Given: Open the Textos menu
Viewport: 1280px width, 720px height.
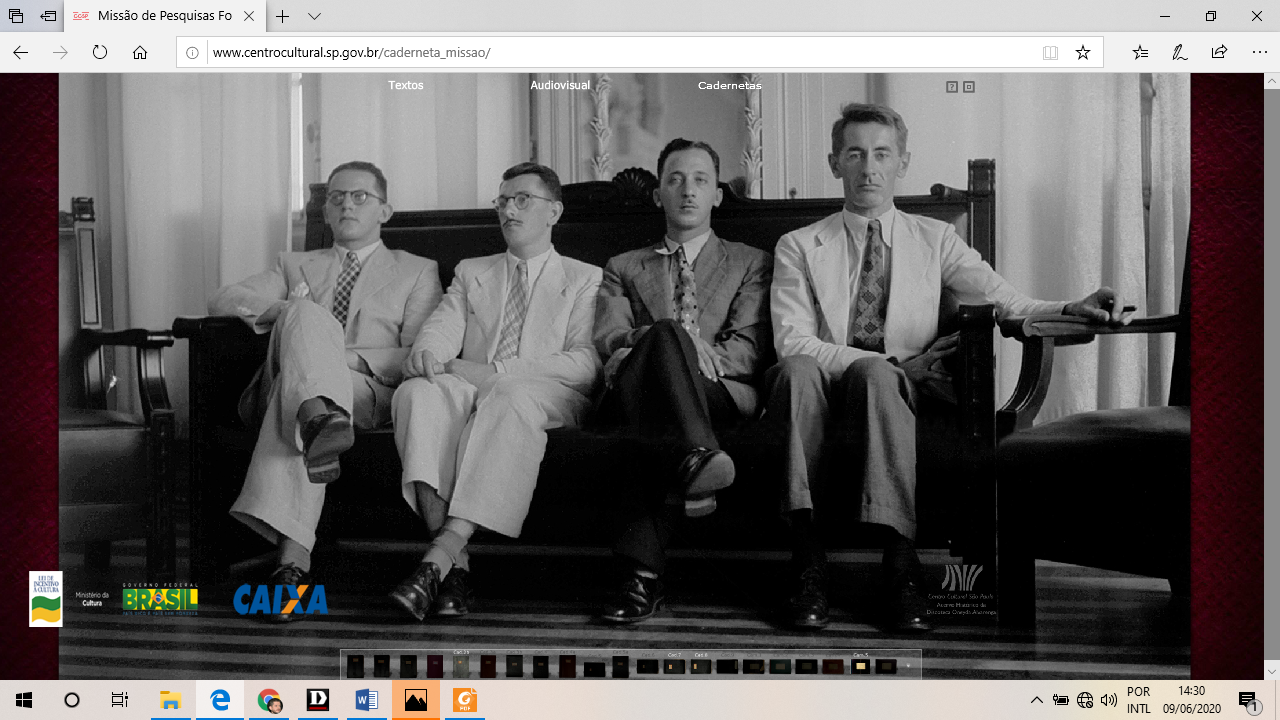Looking at the screenshot, I should 406,86.
